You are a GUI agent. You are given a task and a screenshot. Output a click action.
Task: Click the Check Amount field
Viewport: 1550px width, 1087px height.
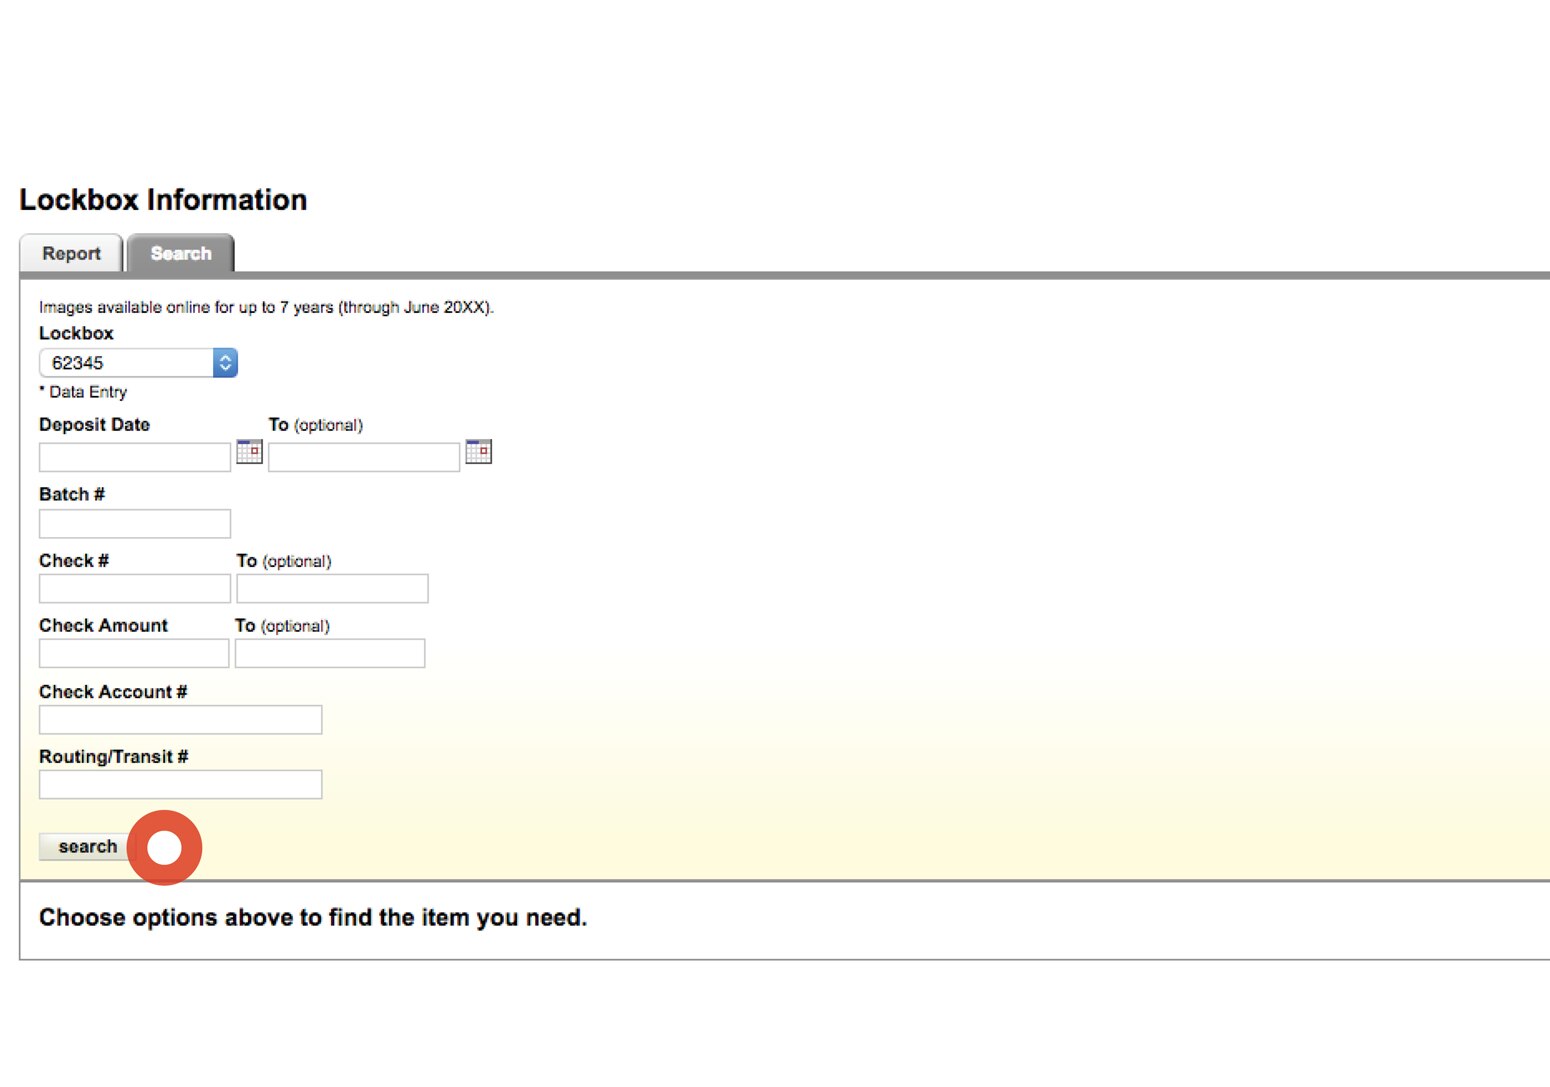point(133,653)
